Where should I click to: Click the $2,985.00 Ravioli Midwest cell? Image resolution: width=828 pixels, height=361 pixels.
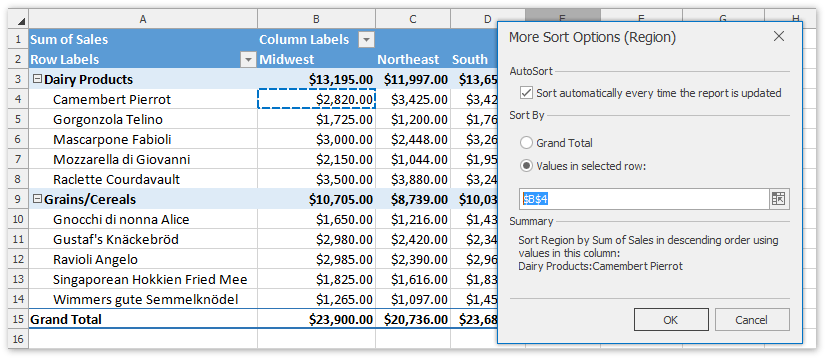(x=316, y=260)
